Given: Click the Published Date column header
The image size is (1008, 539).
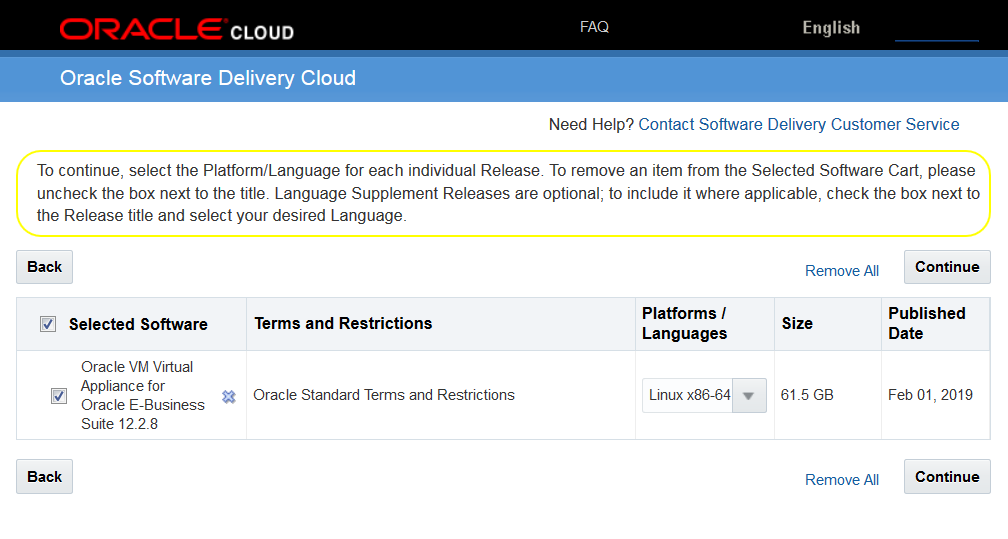Looking at the screenshot, I should click(x=926, y=323).
